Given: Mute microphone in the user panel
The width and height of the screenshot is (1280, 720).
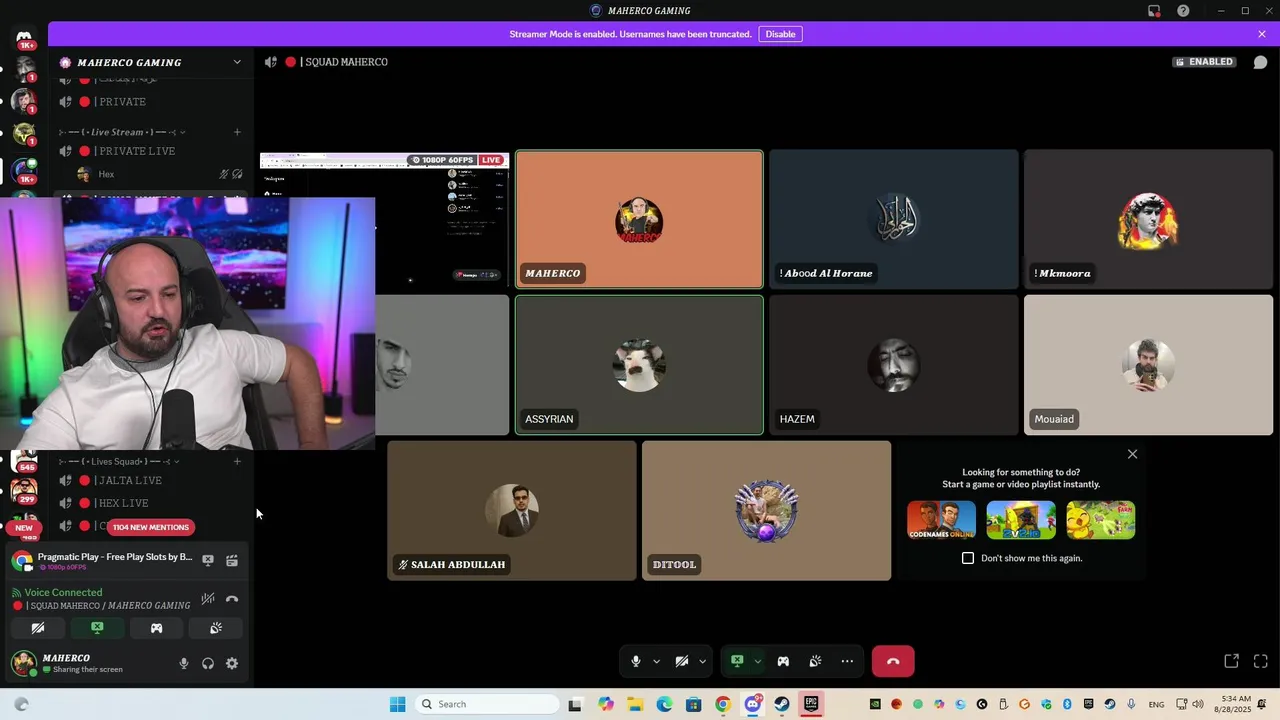Looking at the screenshot, I should (x=183, y=663).
